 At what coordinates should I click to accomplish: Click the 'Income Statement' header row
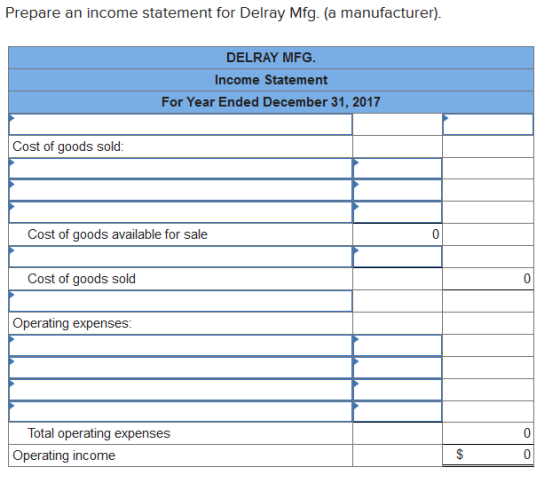[271, 80]
